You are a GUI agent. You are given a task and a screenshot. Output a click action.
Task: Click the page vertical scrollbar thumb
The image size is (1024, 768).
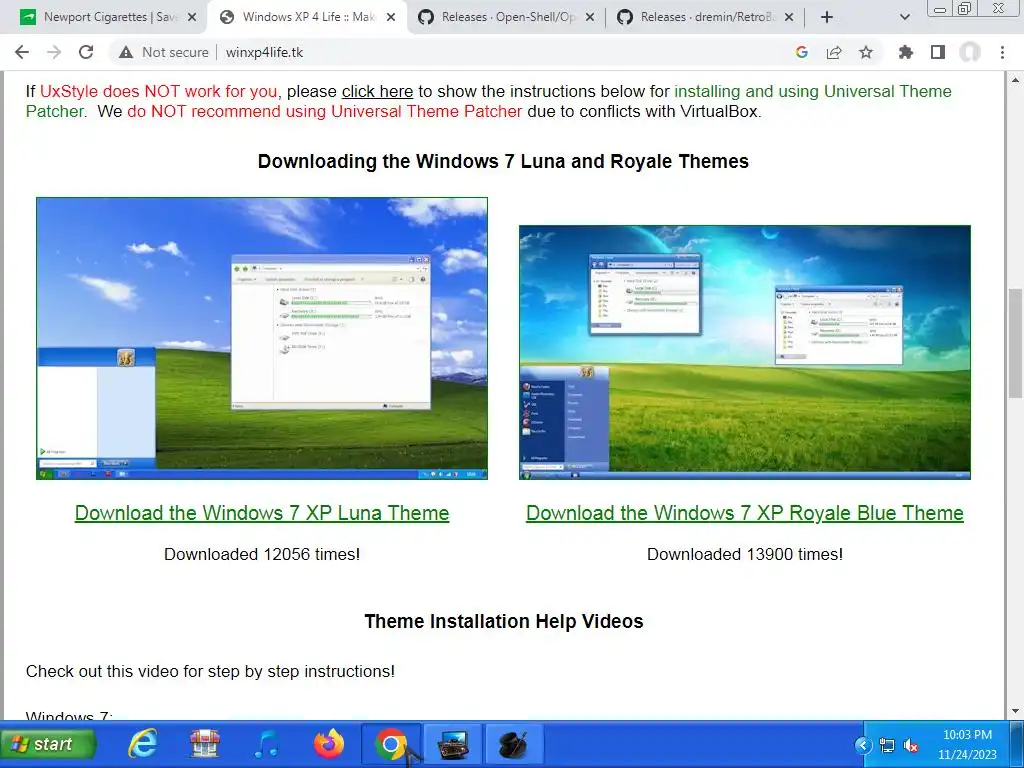coord(1015,343)
